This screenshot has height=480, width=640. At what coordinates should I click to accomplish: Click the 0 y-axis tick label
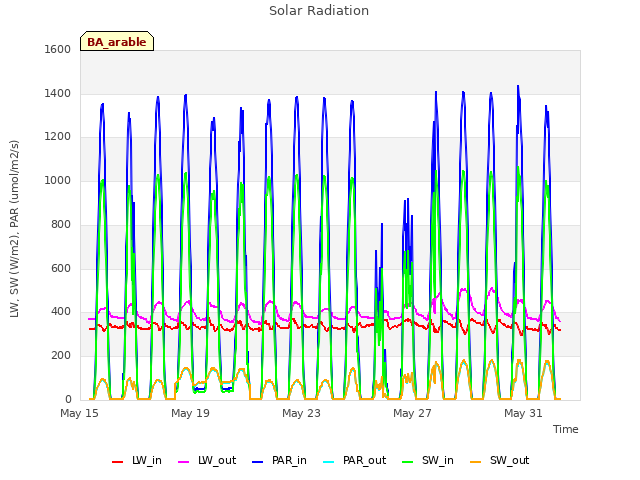click(x=68, y=399)
